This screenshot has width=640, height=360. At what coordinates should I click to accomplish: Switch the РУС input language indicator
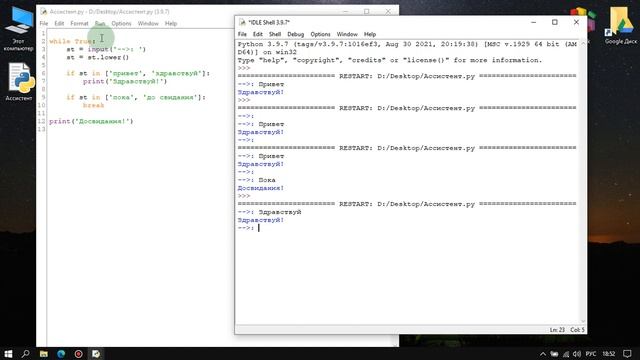click(x=591, y=354)
